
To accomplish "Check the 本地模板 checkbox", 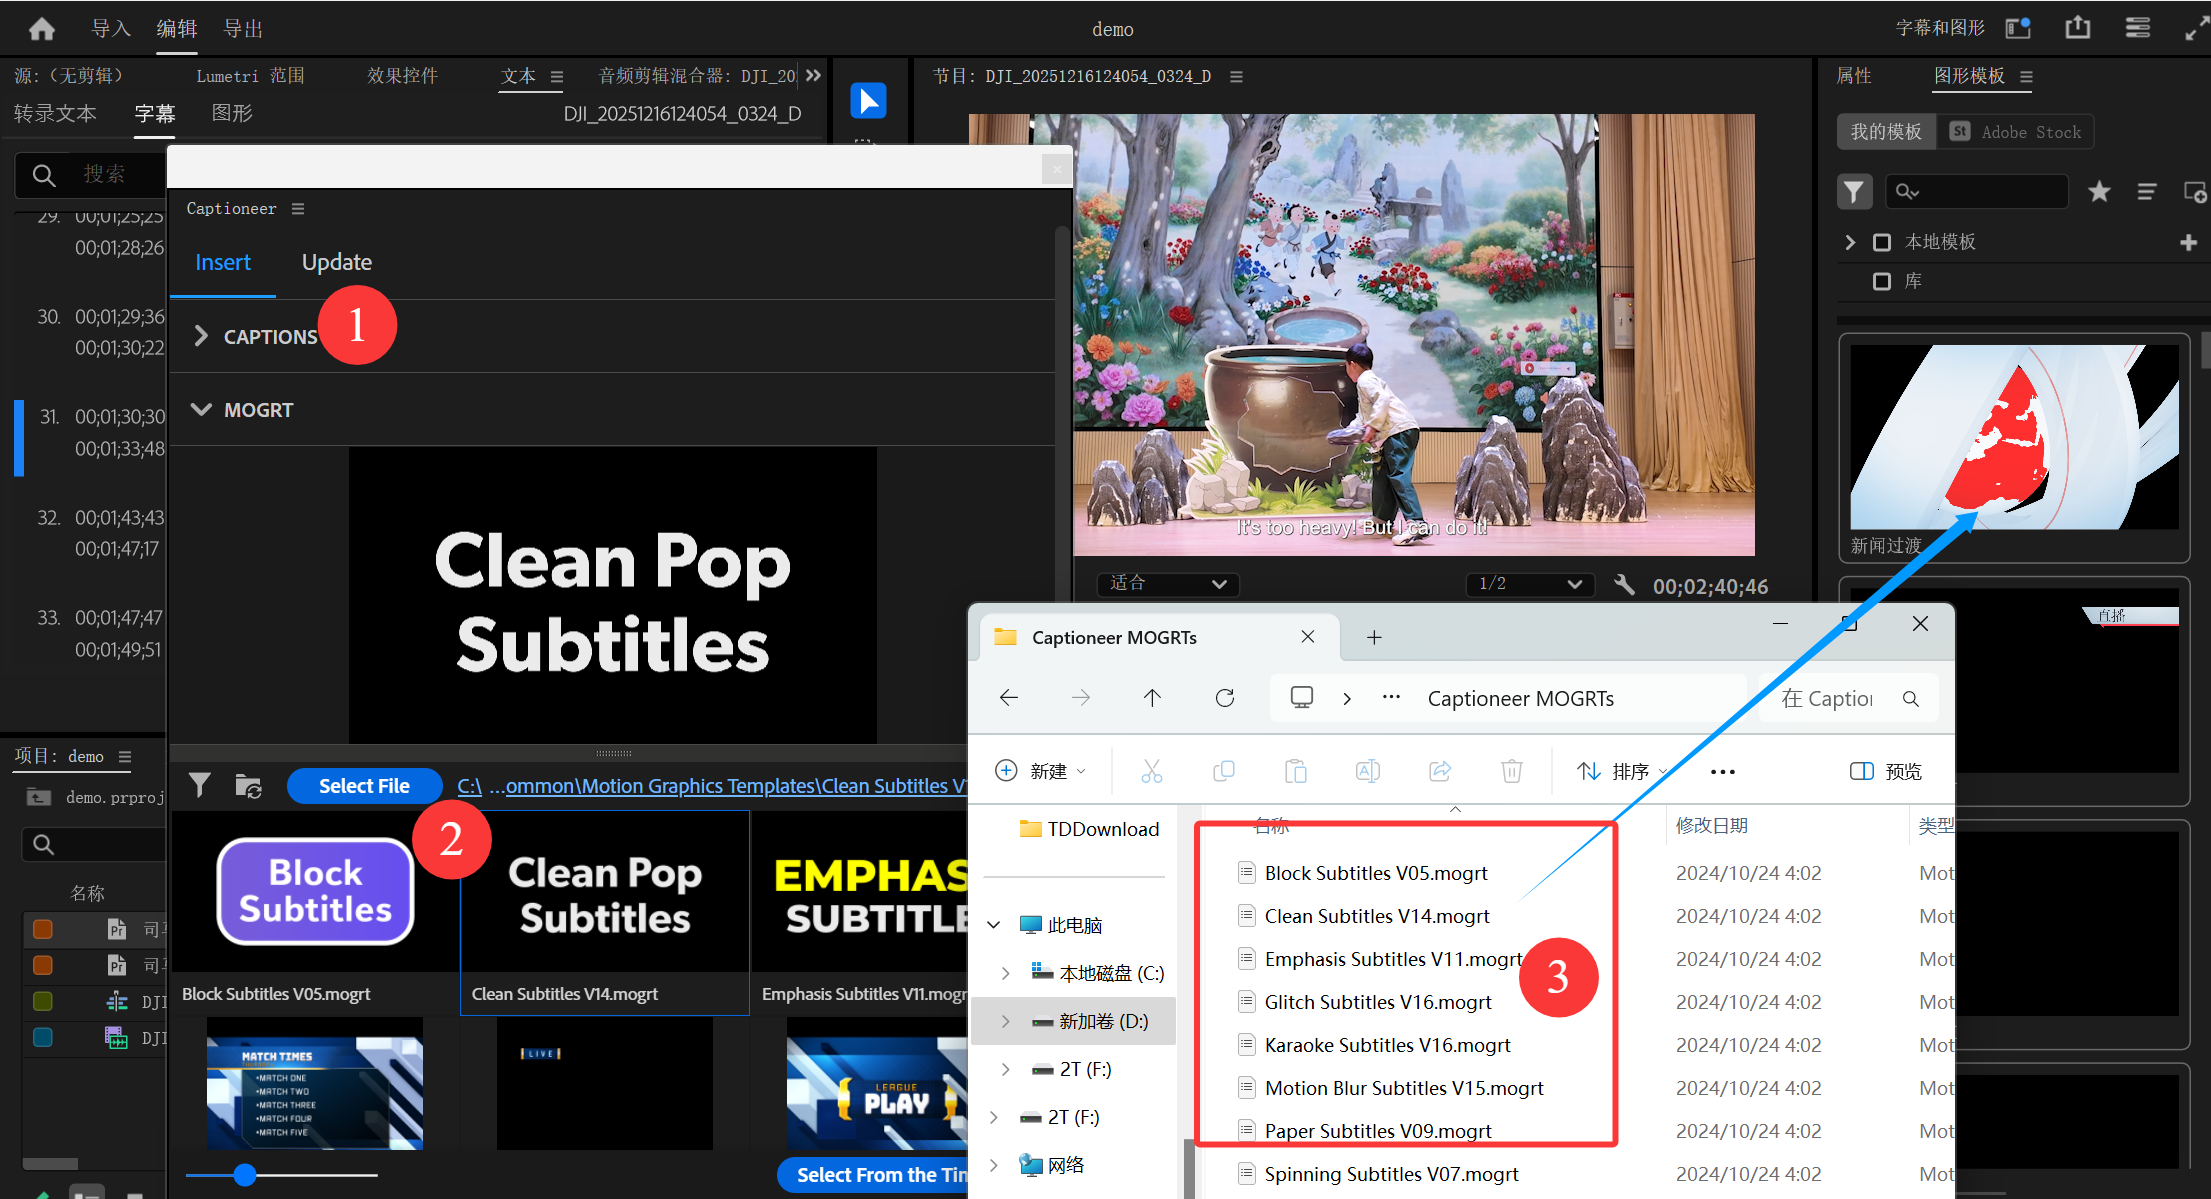I will coord(1882,243).
